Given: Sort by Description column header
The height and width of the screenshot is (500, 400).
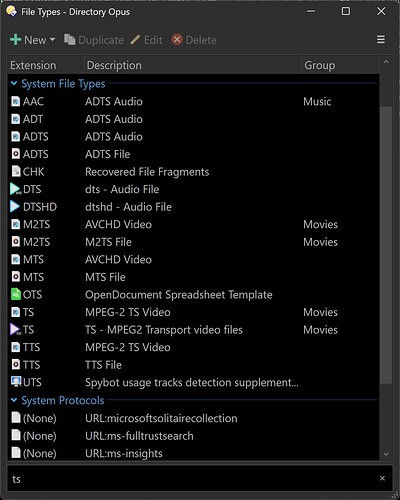Looking at the screenshot, I should (x=193, y=65).
